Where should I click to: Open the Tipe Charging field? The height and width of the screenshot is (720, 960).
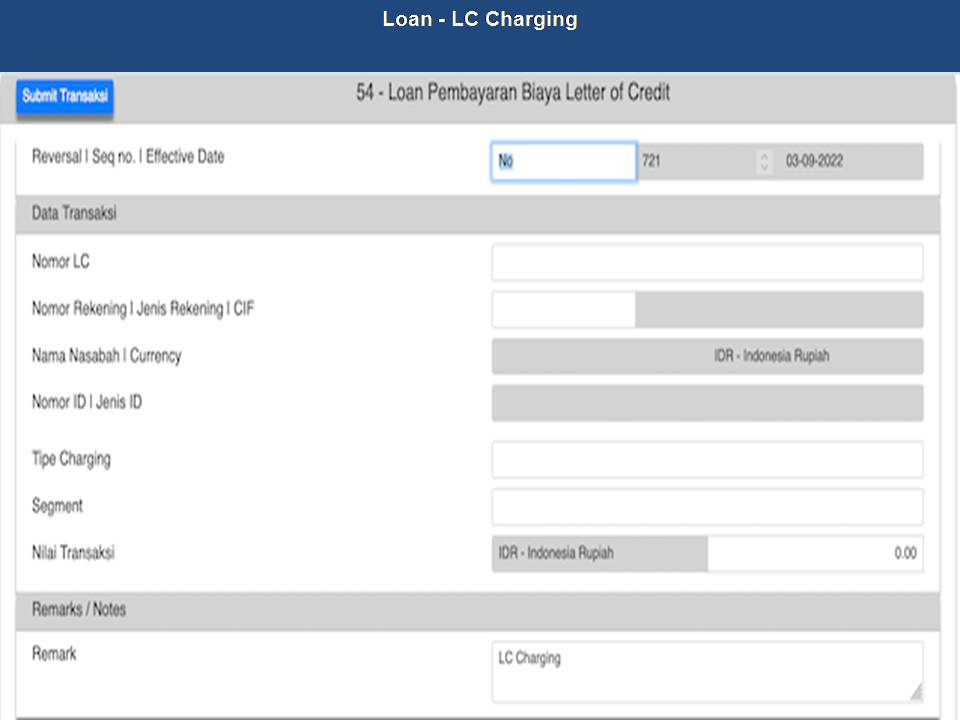tap(707, 460)
